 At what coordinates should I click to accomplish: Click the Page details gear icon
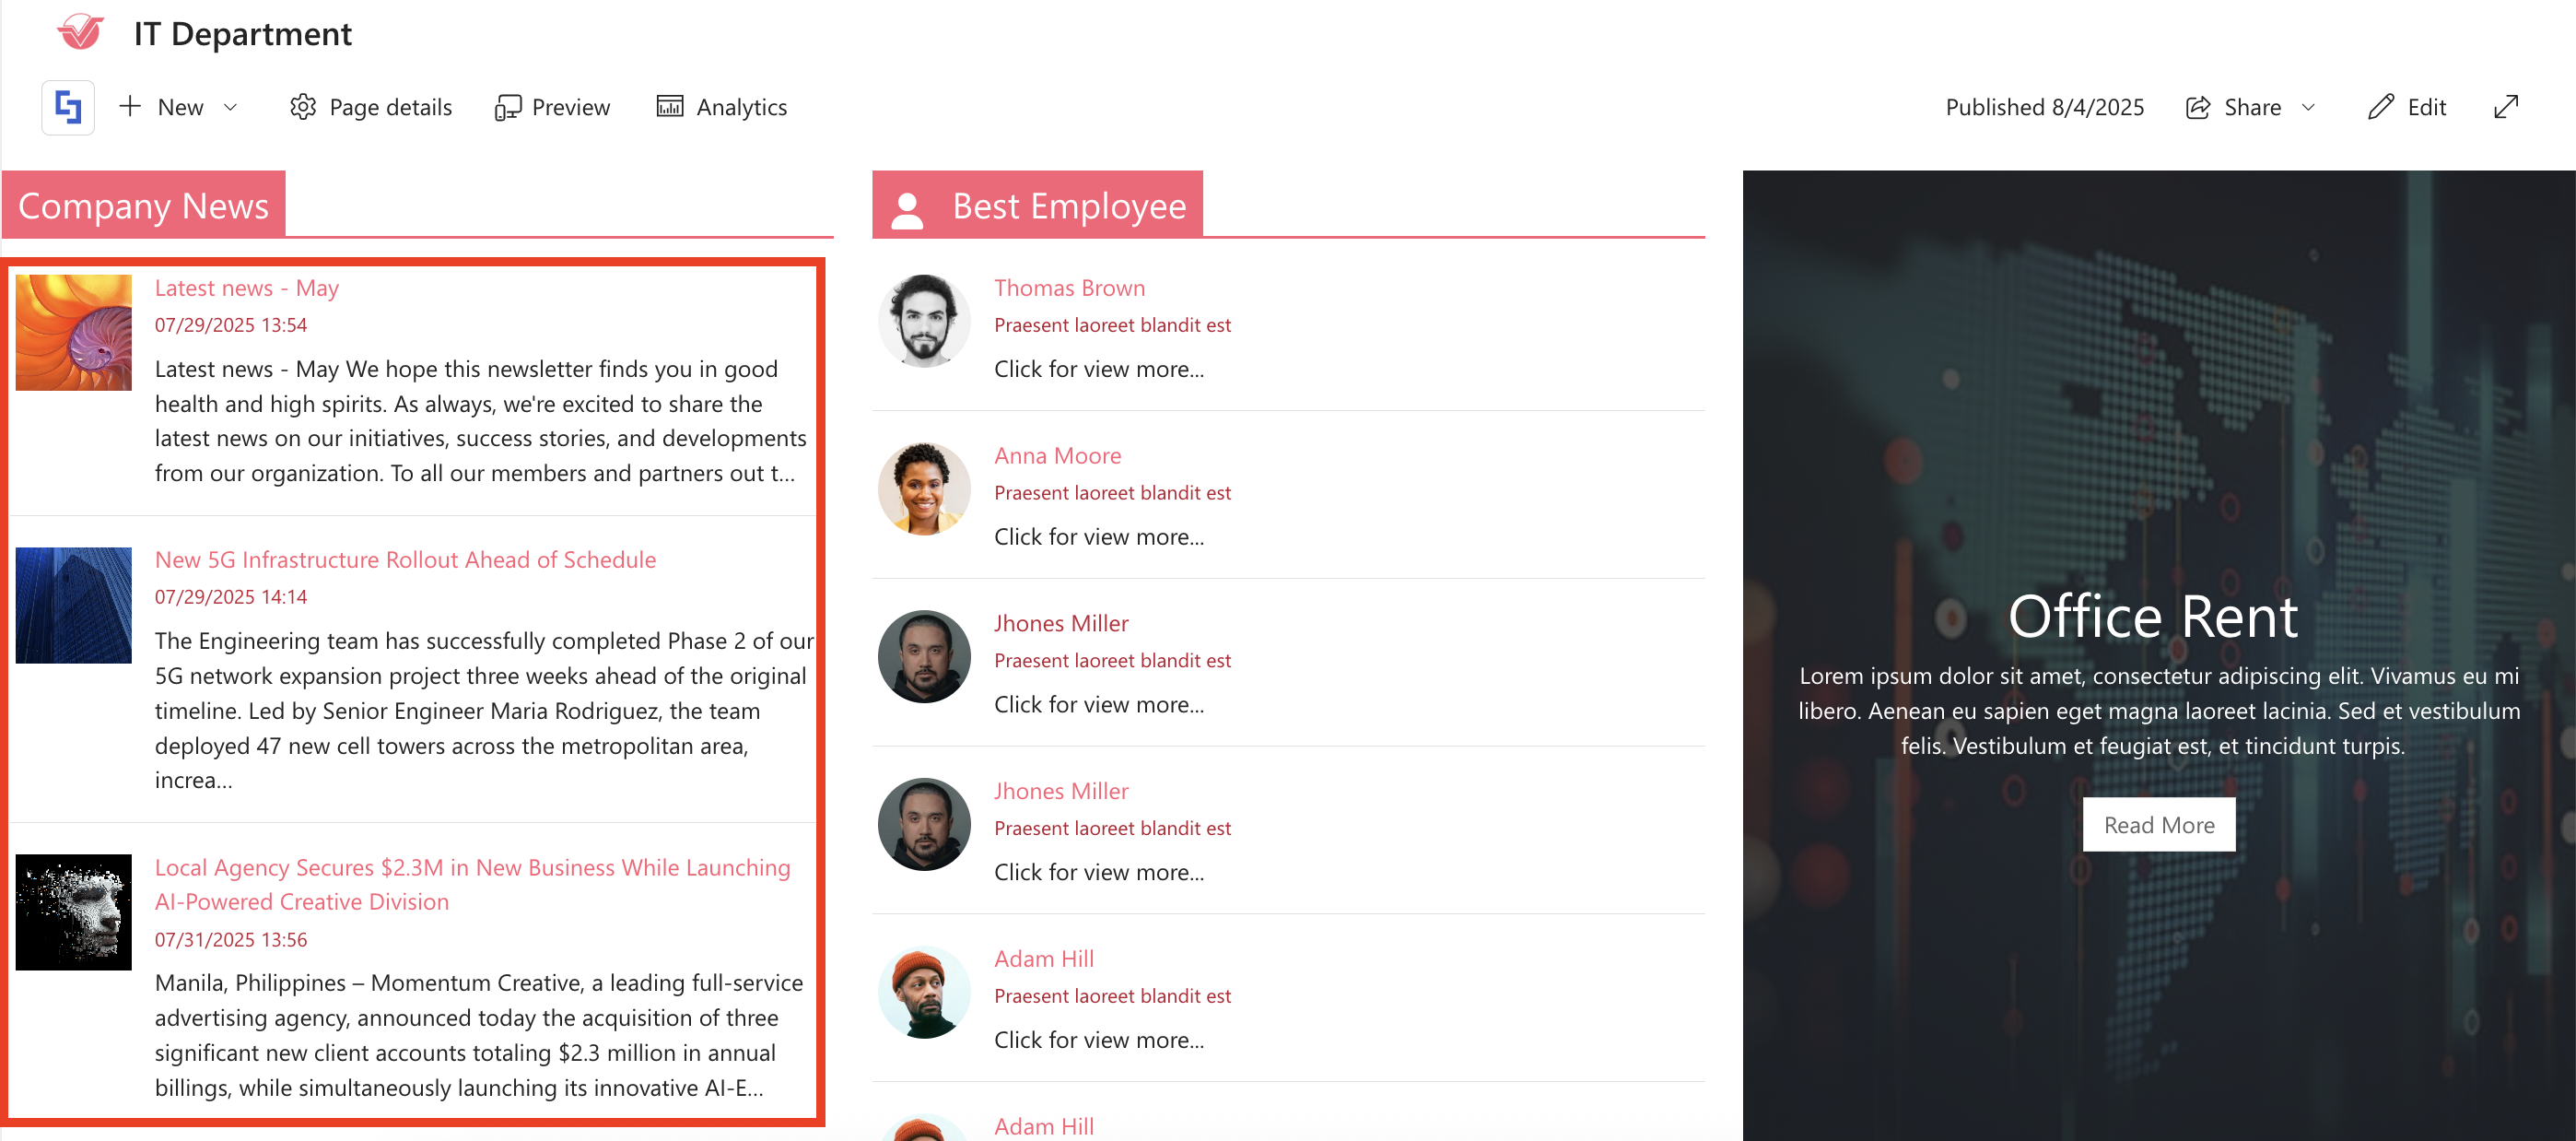point(302,107)
